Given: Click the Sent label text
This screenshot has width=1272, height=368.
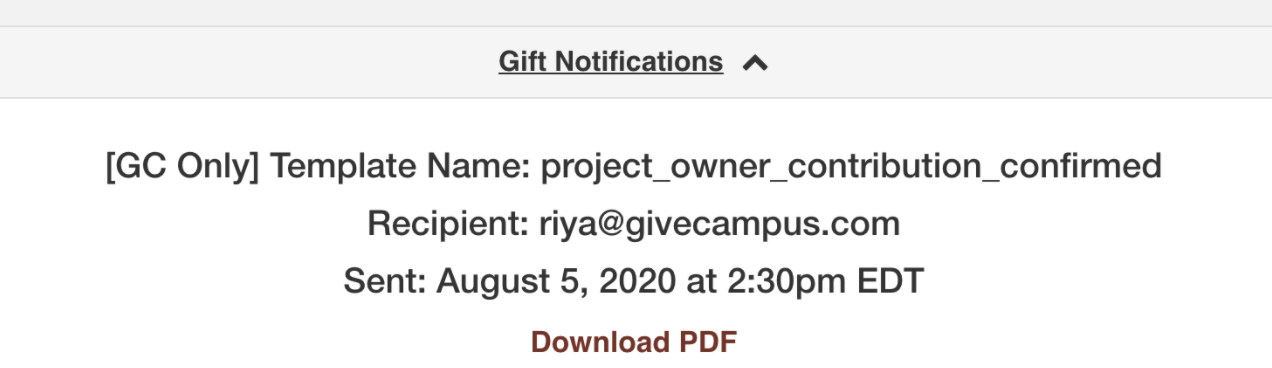Looking at the screenshot, I should tap(385, 281).
